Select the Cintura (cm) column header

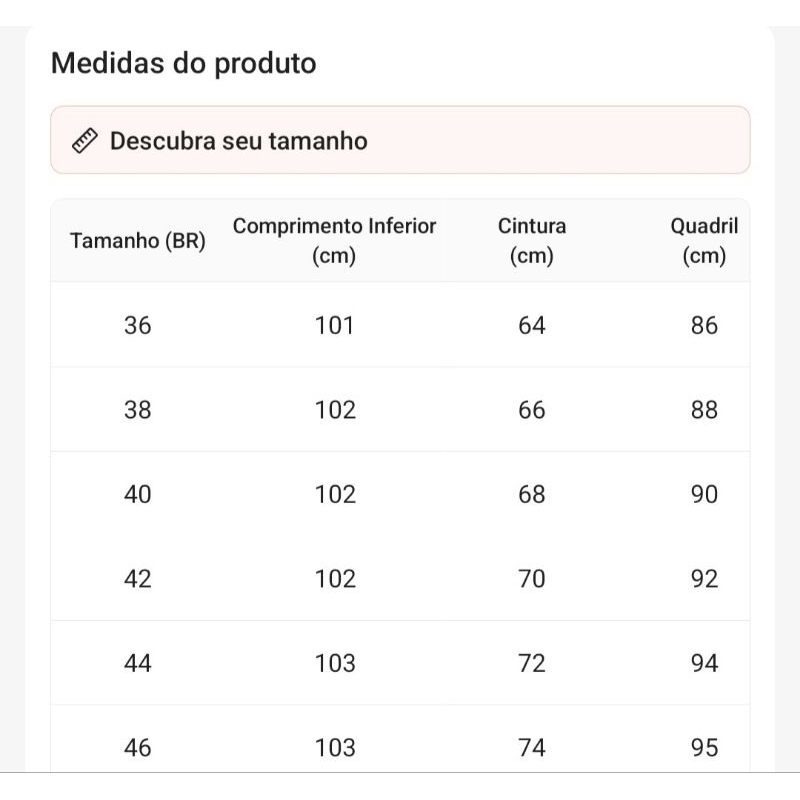click(x=532, y=241)
